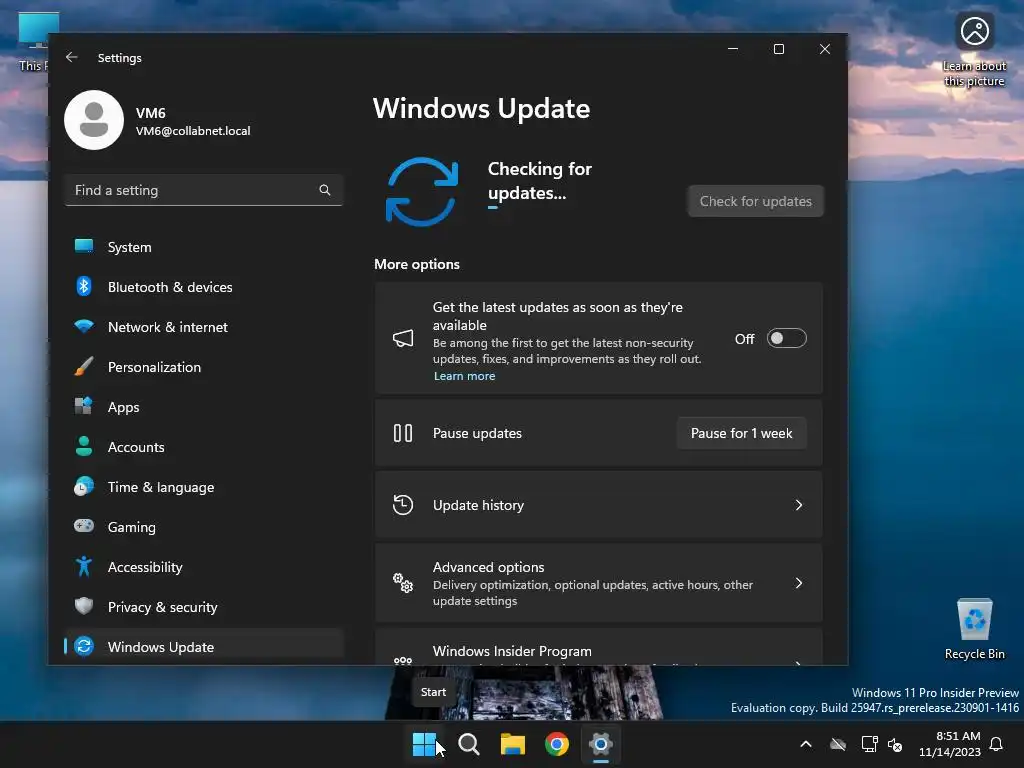Screen dimensions: 1024x768
Task: Click the Network wifi icon in sidebar
Action: [84, 326]
